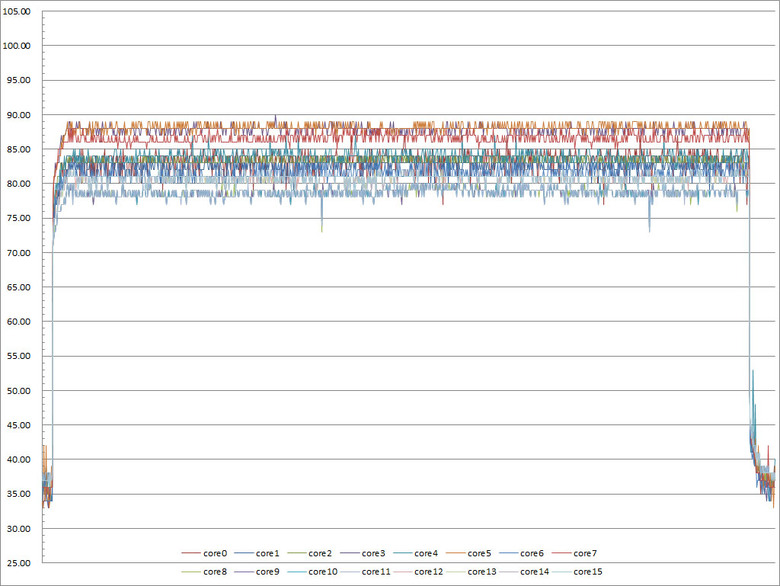
Task: Click the 60.00 axis label
Action: (x=18, y=321)
